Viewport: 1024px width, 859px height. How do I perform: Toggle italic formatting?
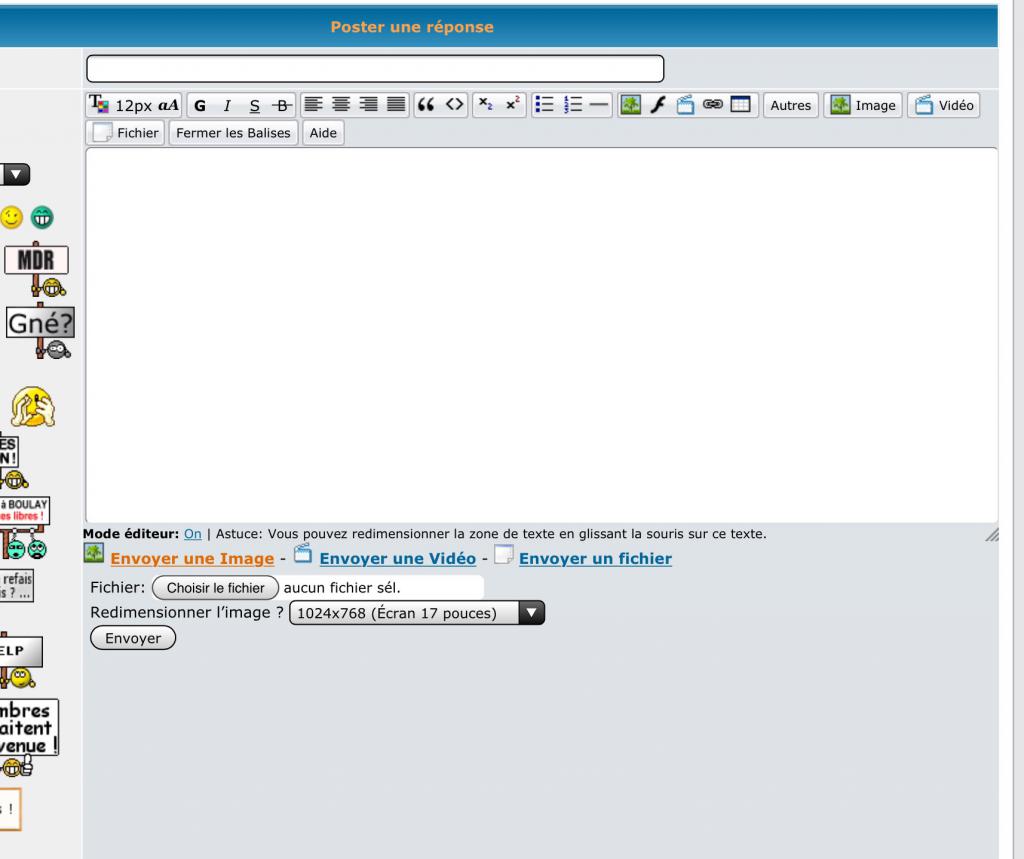coord(227,105)
